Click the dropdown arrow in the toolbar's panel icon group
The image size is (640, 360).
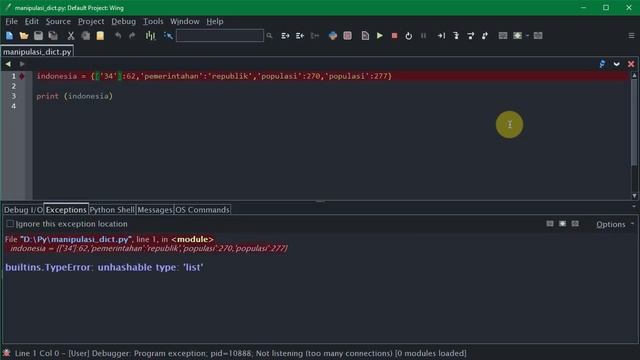point(527,36)
